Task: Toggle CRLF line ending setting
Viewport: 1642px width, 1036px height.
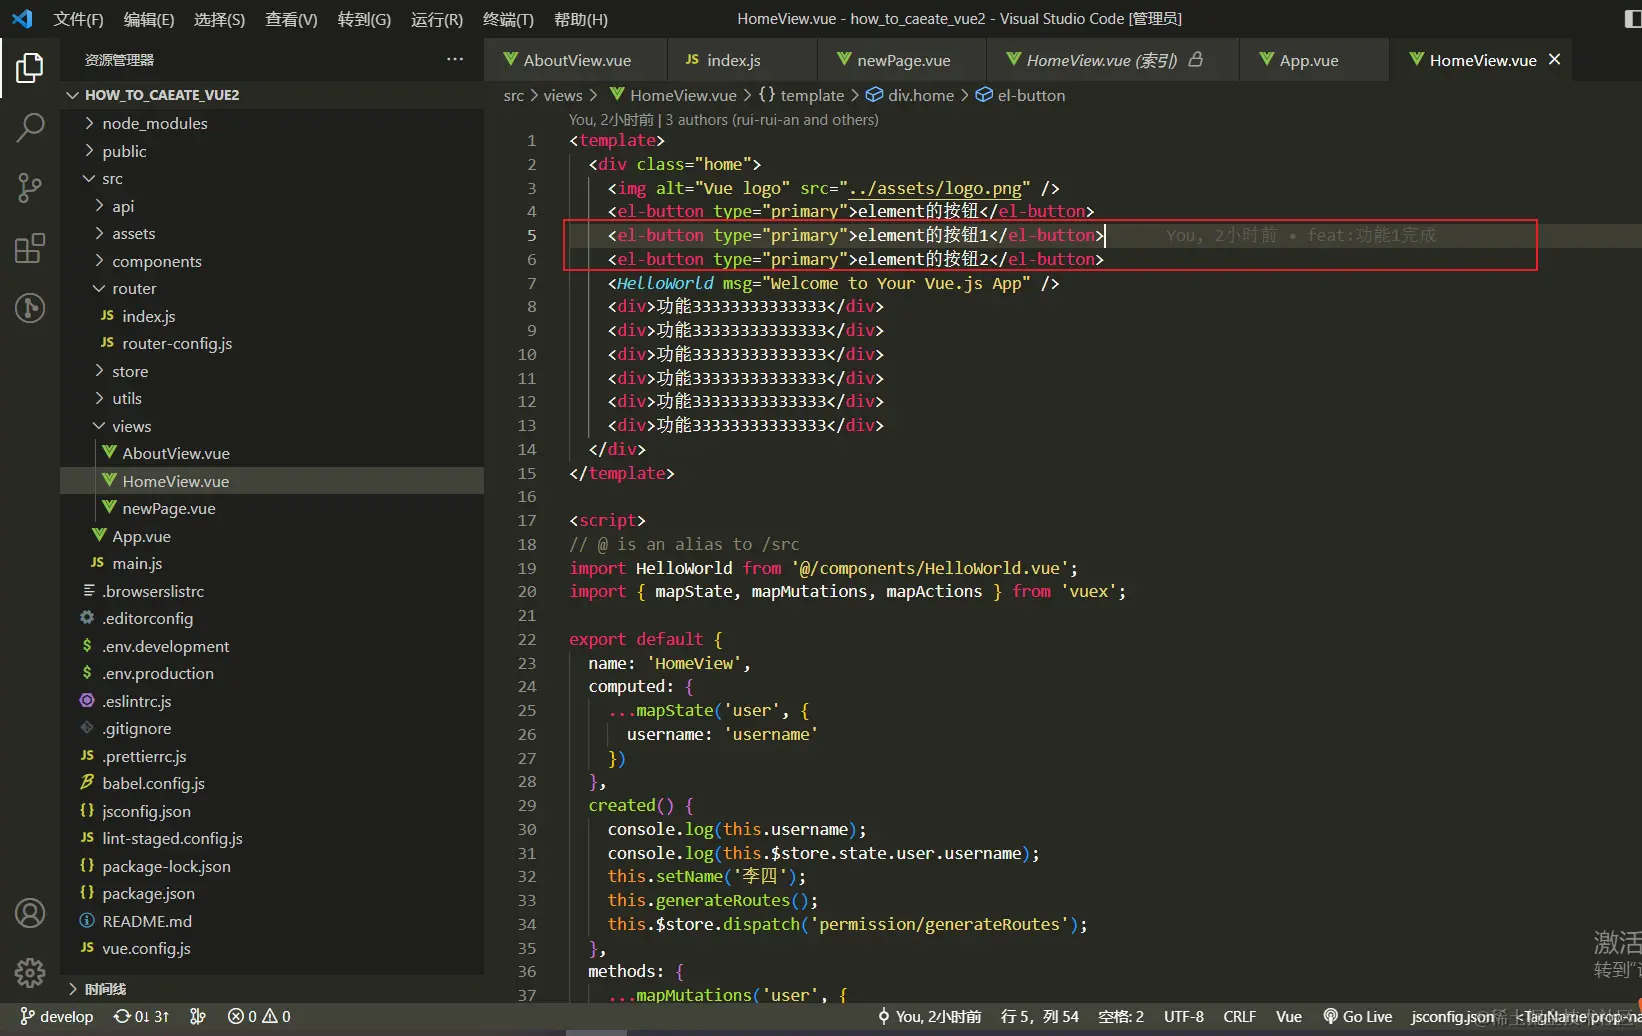Action: click(x=1239, y=1017)
